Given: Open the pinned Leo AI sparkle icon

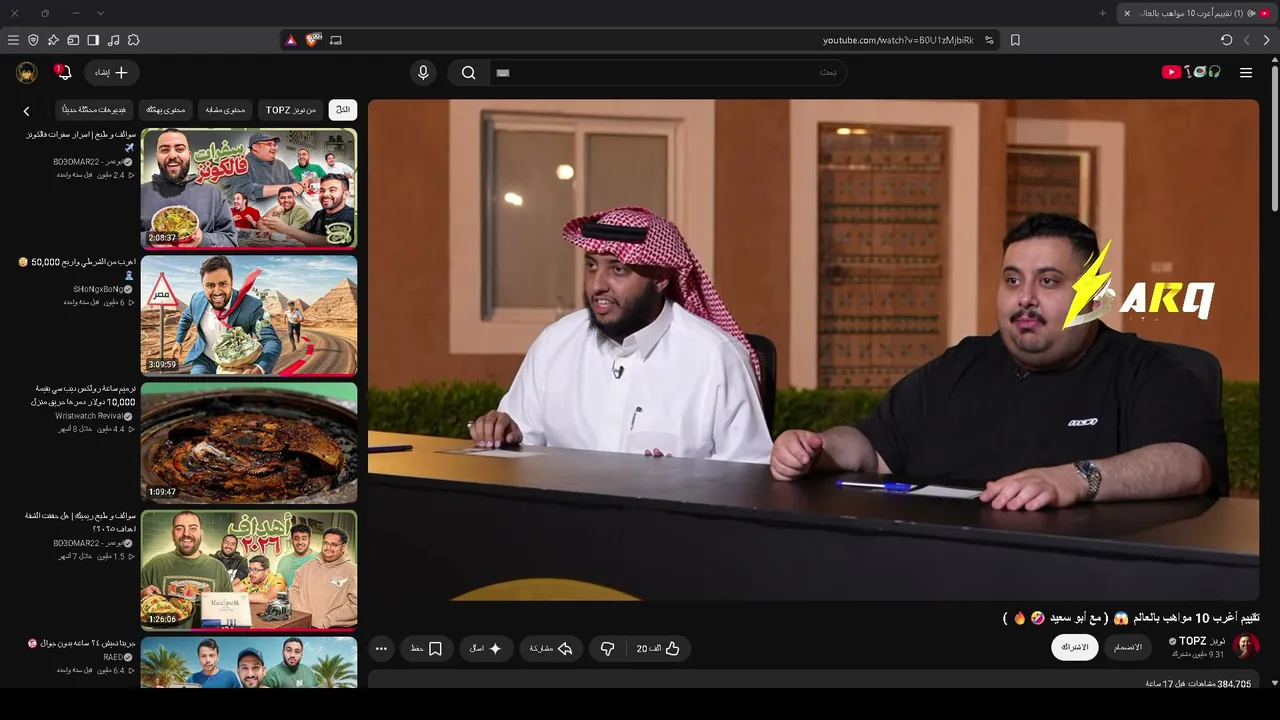Looking at the screenshot, I should 53,40.
